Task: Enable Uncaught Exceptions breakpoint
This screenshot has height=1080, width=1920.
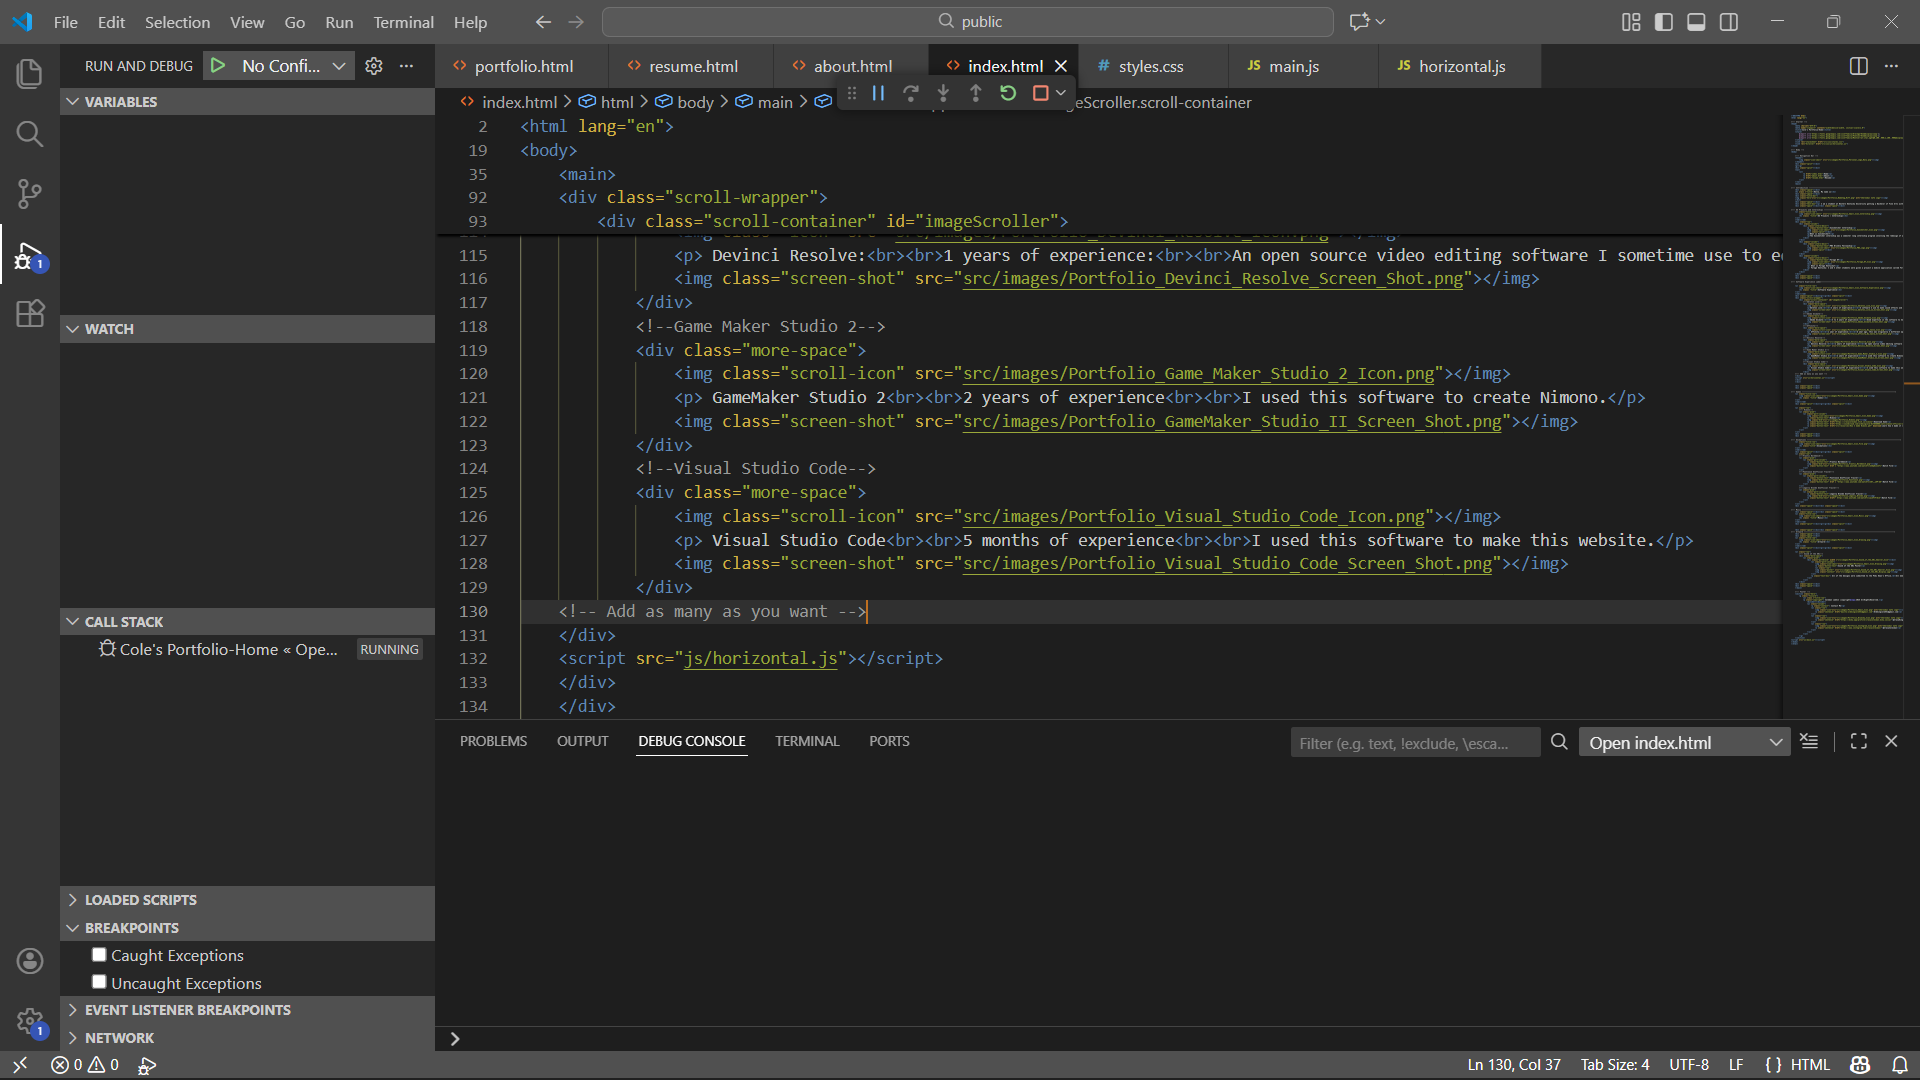Action: 99,982
